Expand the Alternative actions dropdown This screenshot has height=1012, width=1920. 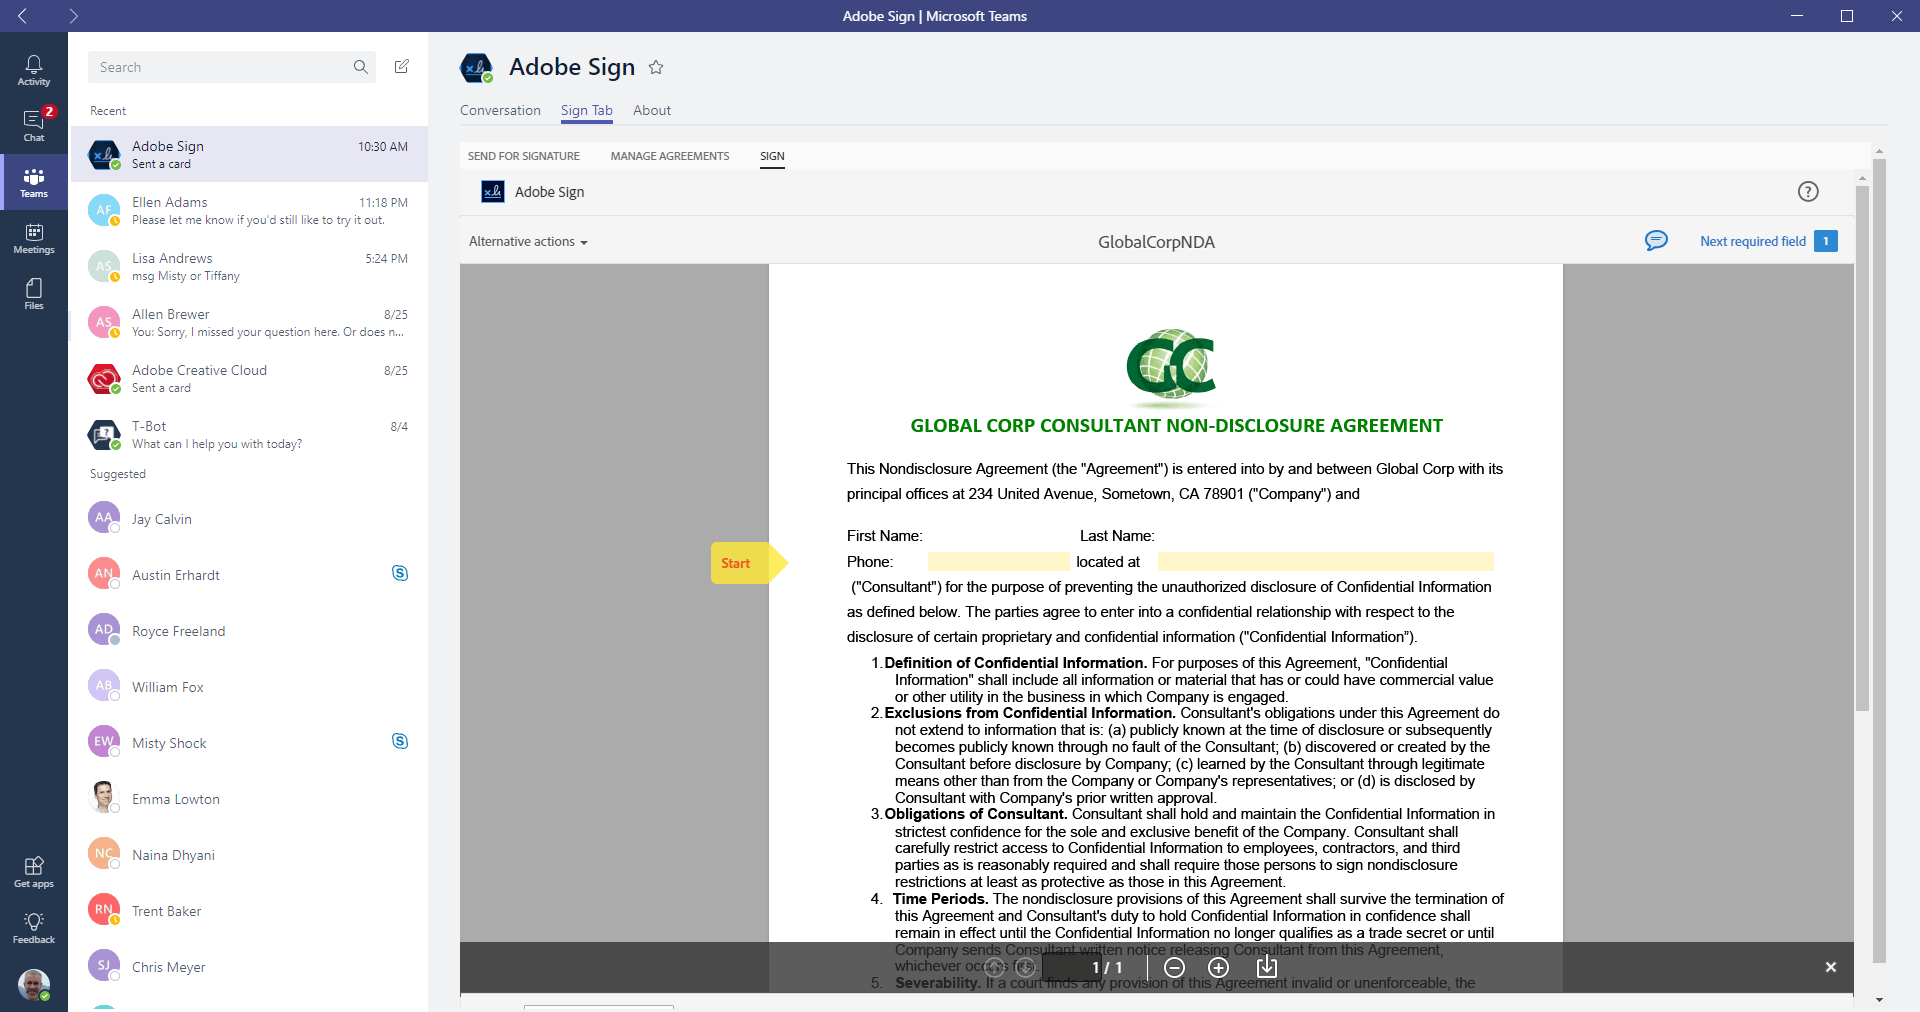[x=528, y=241]
